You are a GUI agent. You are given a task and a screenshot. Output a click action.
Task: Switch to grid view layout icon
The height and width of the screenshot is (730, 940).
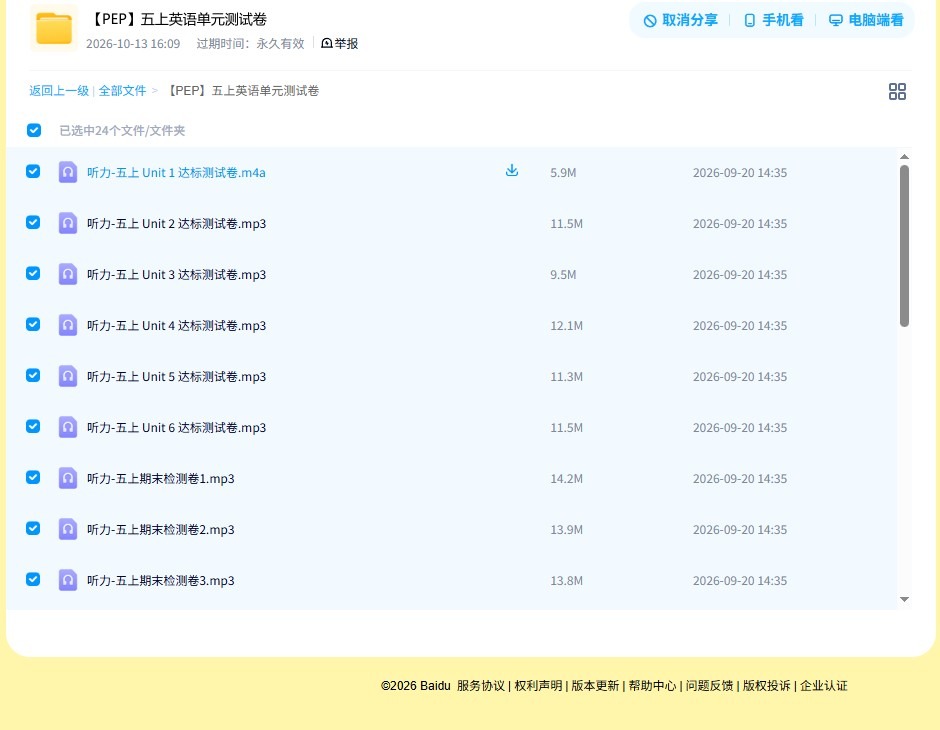(x=897, y=91)
